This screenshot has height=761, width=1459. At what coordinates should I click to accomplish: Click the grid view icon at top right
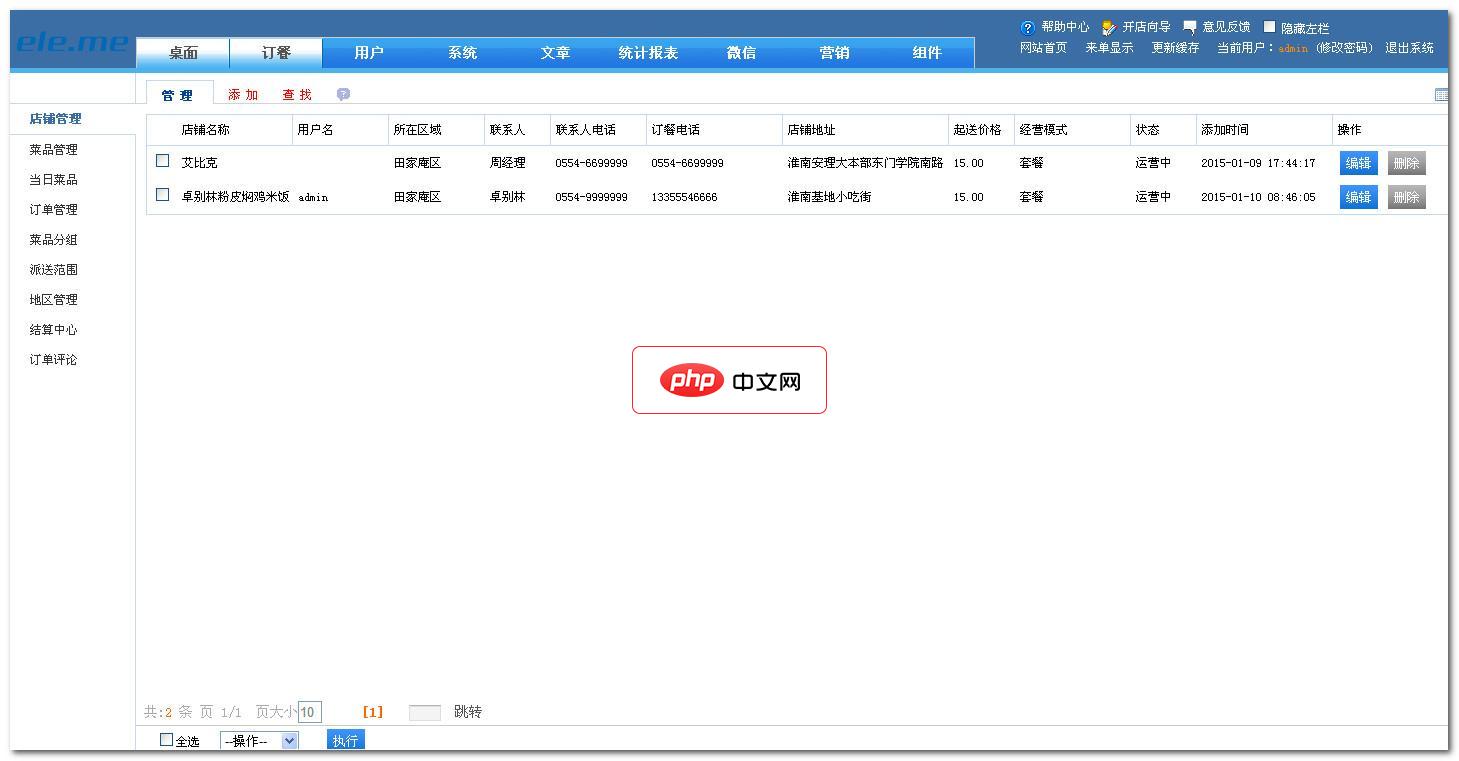[x=1440, y=94]
